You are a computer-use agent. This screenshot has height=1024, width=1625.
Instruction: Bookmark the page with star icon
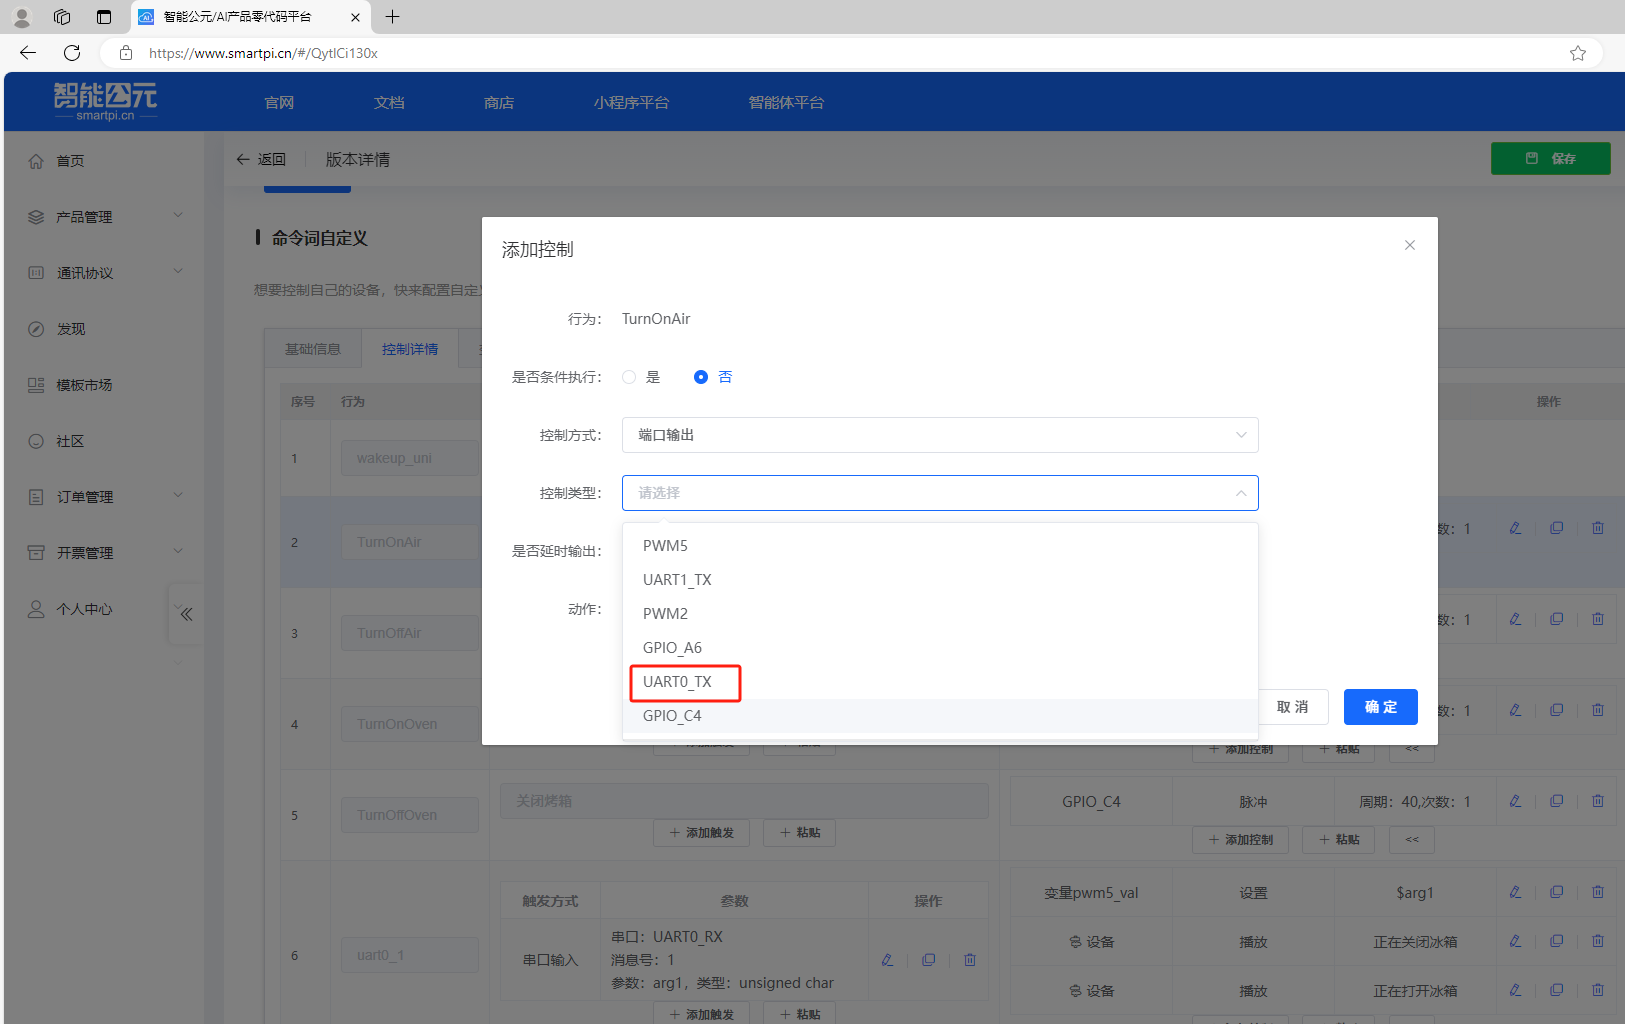(x=1577, y=53)
